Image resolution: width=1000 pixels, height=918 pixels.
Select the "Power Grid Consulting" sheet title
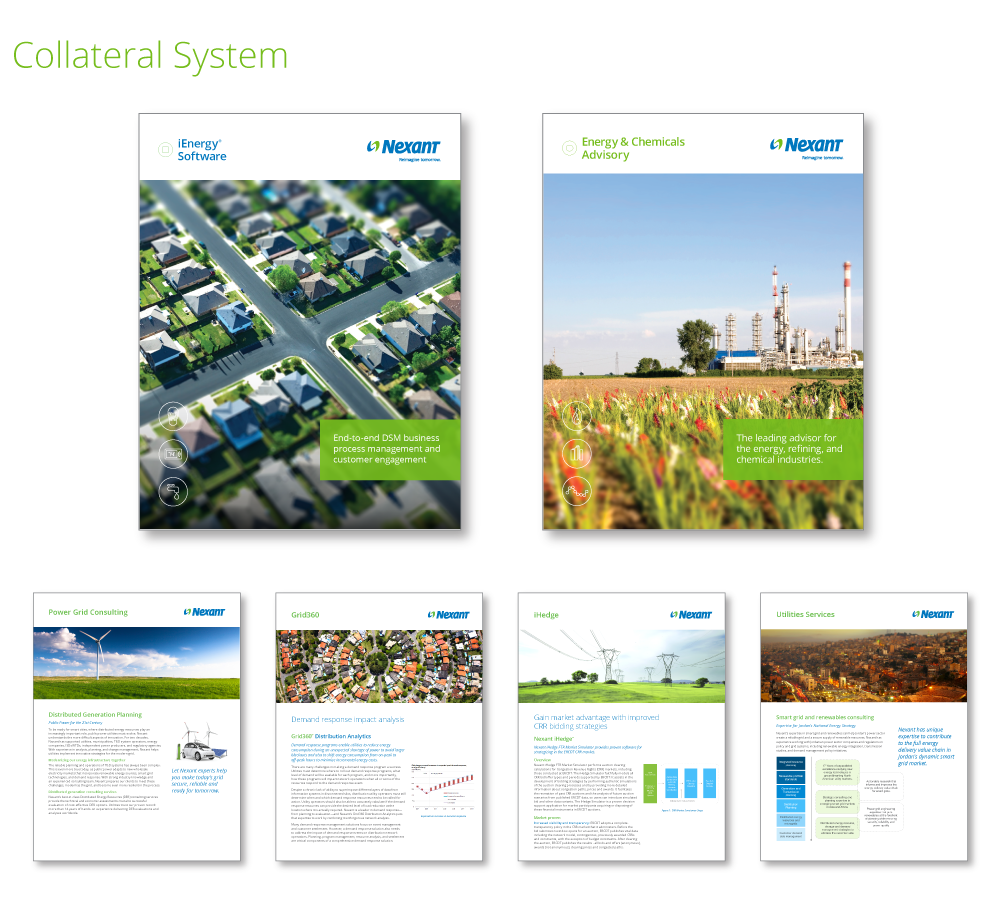(88, 612)
